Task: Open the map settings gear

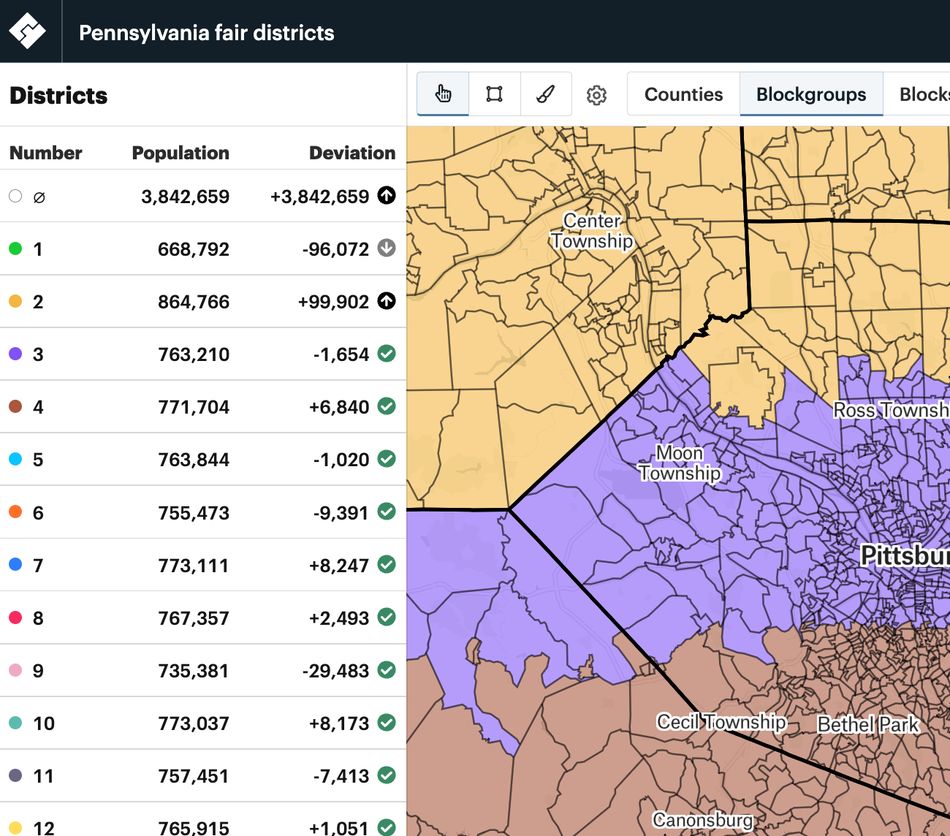Action: [x=597, y=94]
